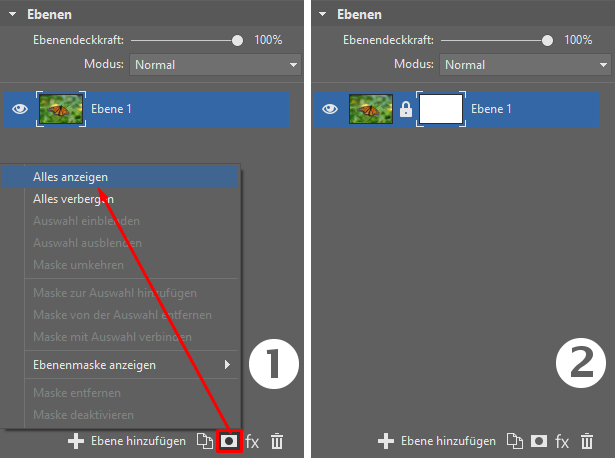This screenshot has width=615, height=458.
Task: Select Ebene 1 layer name in right panel
Action: [x=491, y=109]
